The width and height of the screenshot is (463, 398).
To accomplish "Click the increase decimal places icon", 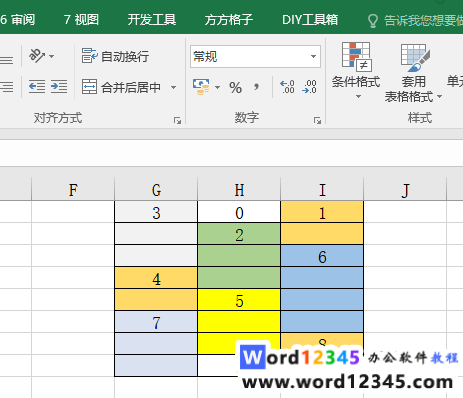I will coord(287,87).
